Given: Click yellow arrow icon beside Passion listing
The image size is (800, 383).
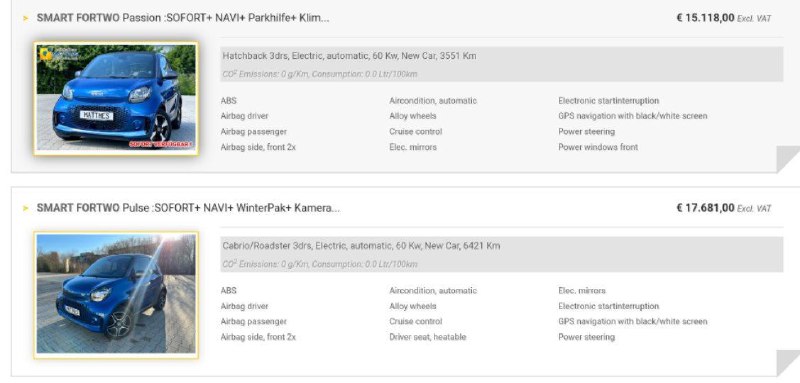Looking at the screenshot, I should click(26, 18).
